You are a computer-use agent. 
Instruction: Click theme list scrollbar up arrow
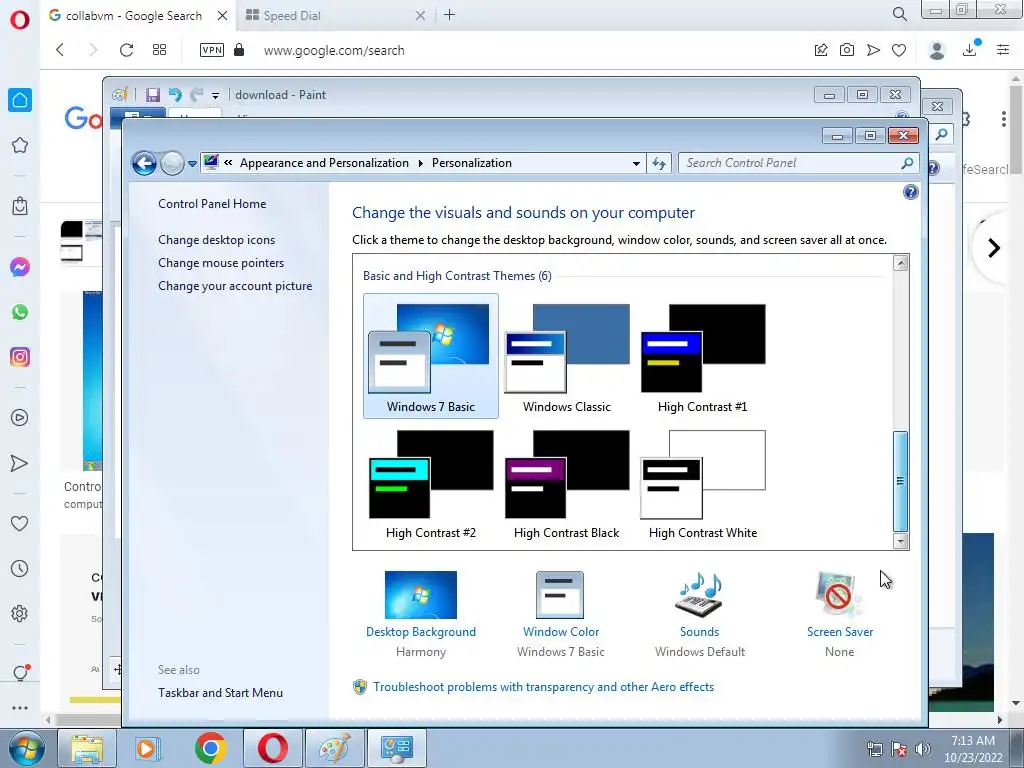coord(901,263)
